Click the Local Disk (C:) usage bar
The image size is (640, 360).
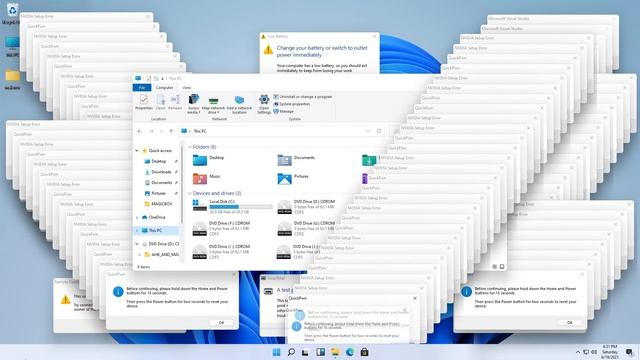(x=240, y=207)
